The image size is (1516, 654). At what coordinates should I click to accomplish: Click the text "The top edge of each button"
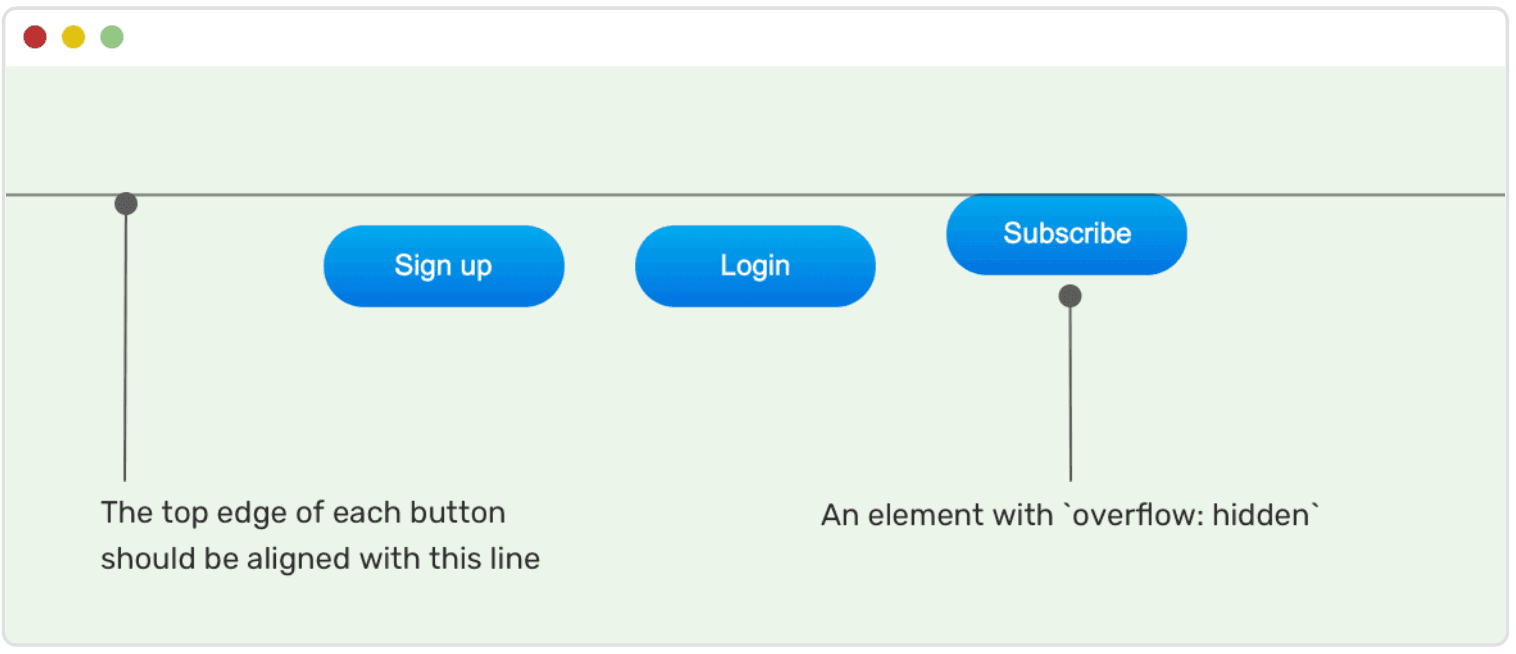click(x=303, y=513)
